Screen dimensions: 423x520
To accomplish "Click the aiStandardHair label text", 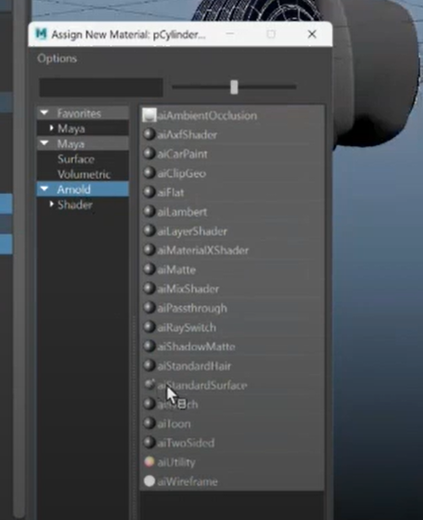I will (194, 366).
